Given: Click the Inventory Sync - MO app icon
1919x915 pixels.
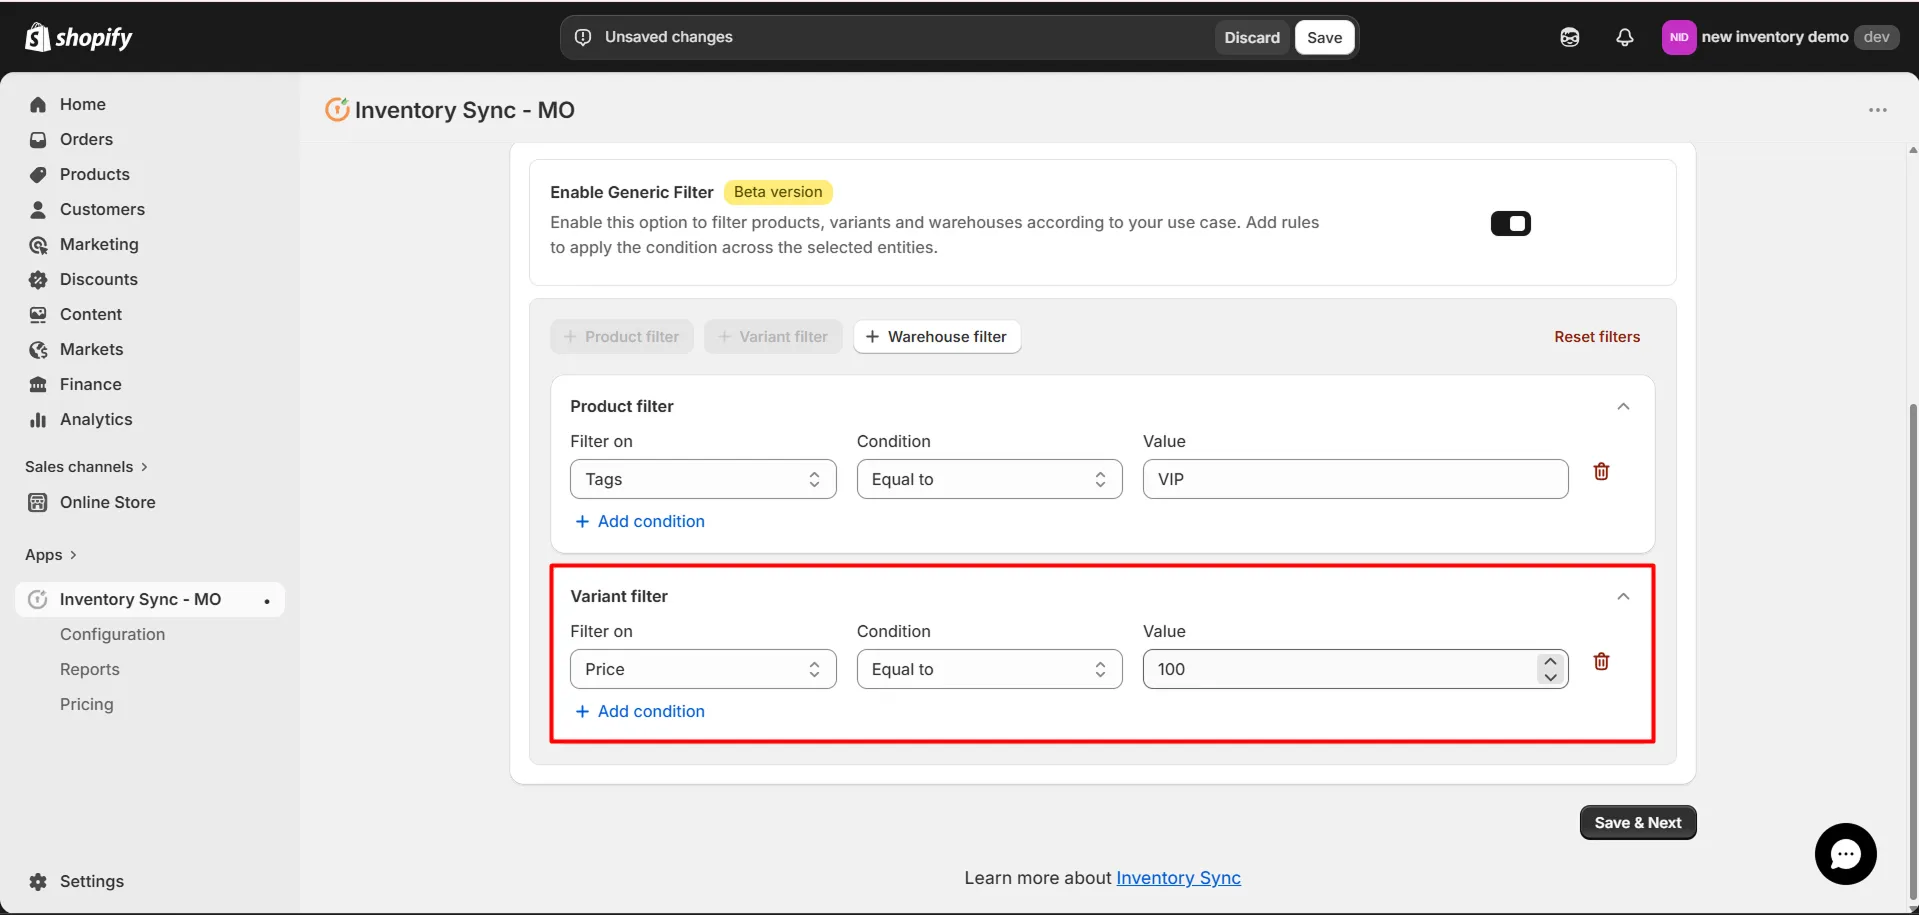Looking at the screenshot, I should (x=37, y=599).
